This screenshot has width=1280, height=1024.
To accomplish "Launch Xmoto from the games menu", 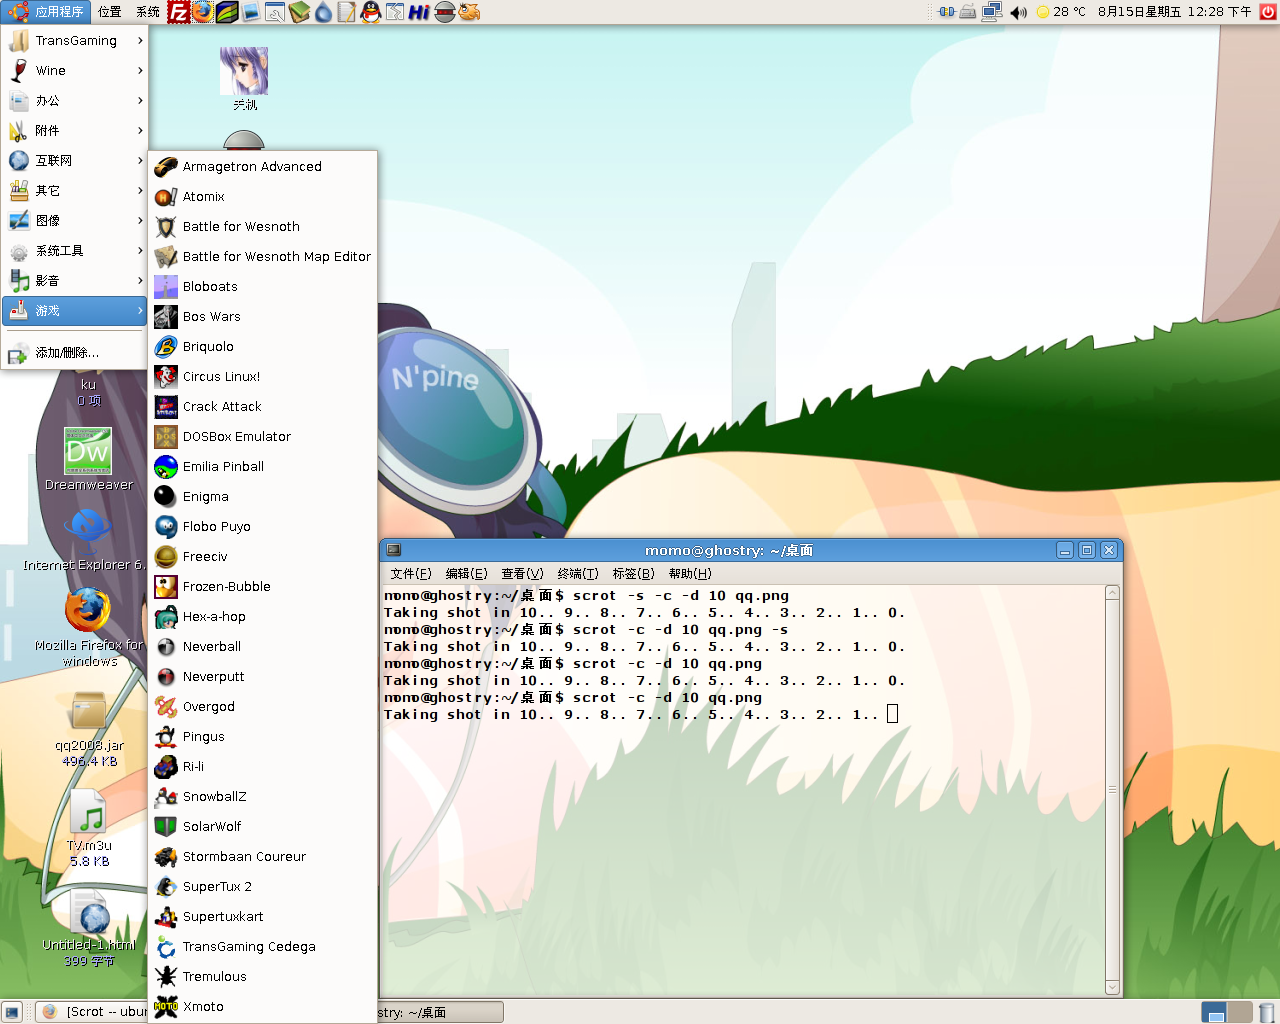I will pyautogui.click(x=263, y=1007).
